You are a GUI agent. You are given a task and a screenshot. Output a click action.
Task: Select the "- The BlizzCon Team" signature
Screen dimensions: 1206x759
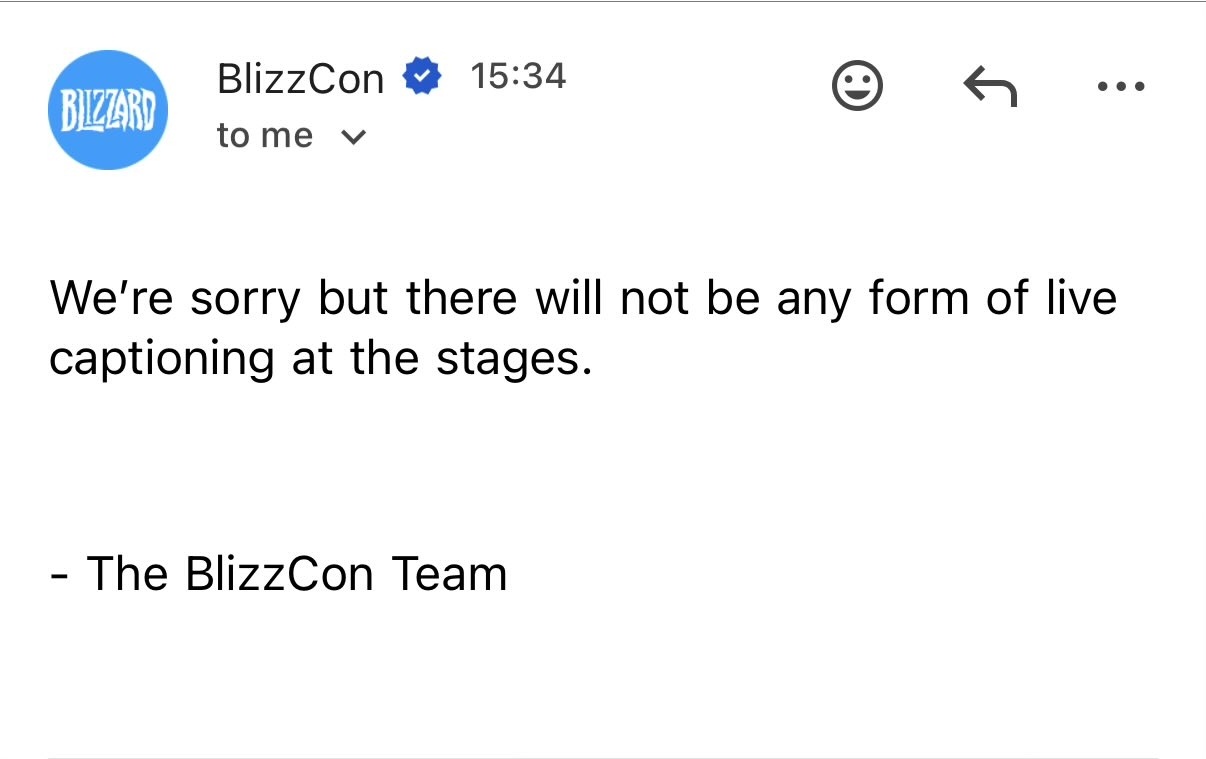tap(278, 574)
